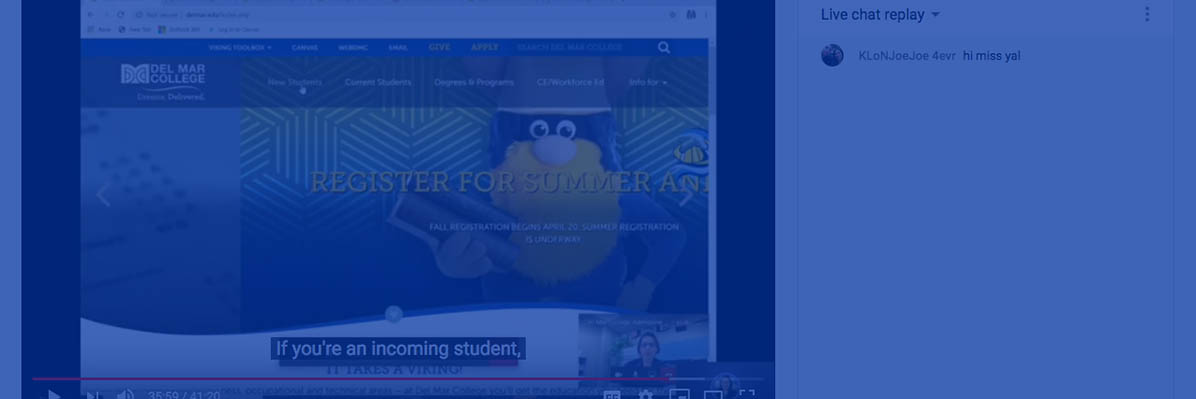1196x399 pixels.
Task: Mute the video with the speaker icon
Action: click(x=125, y=394)
